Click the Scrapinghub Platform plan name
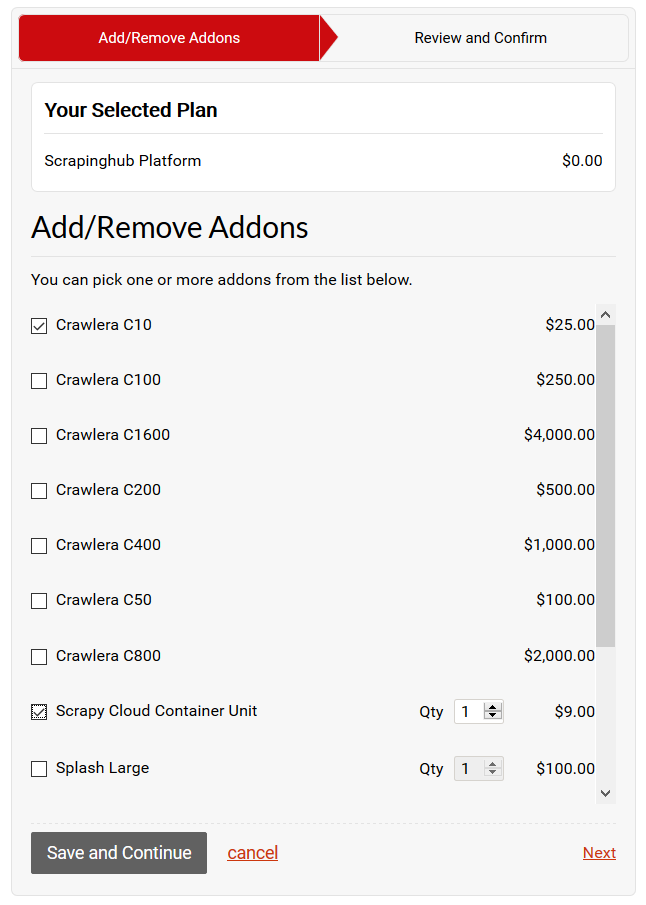 click(123, 160)
